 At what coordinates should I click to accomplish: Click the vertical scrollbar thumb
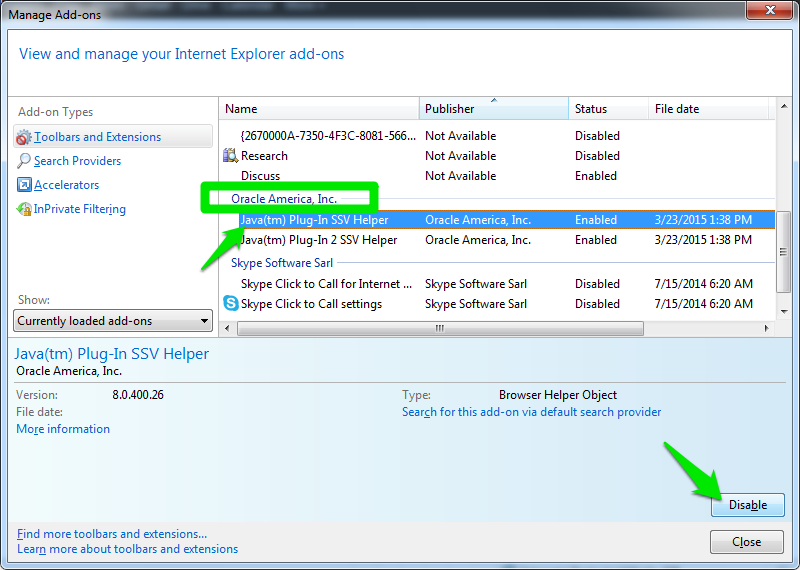coord(784,252)
